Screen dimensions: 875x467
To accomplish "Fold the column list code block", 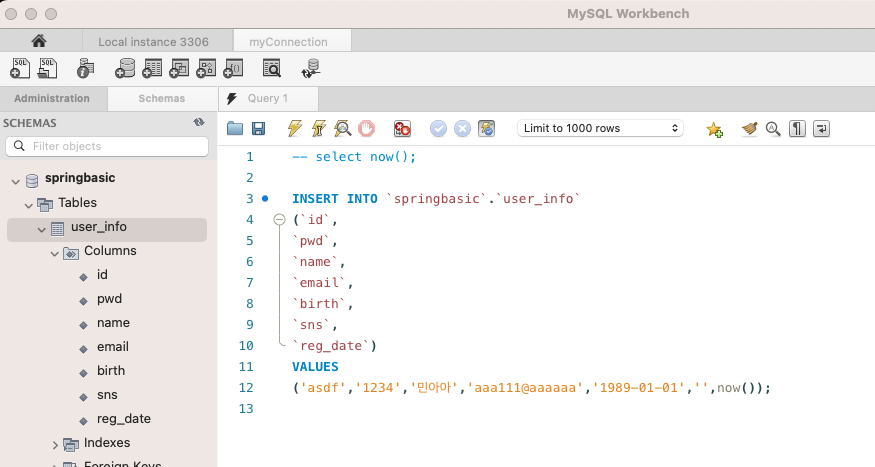I will (279, 220).
